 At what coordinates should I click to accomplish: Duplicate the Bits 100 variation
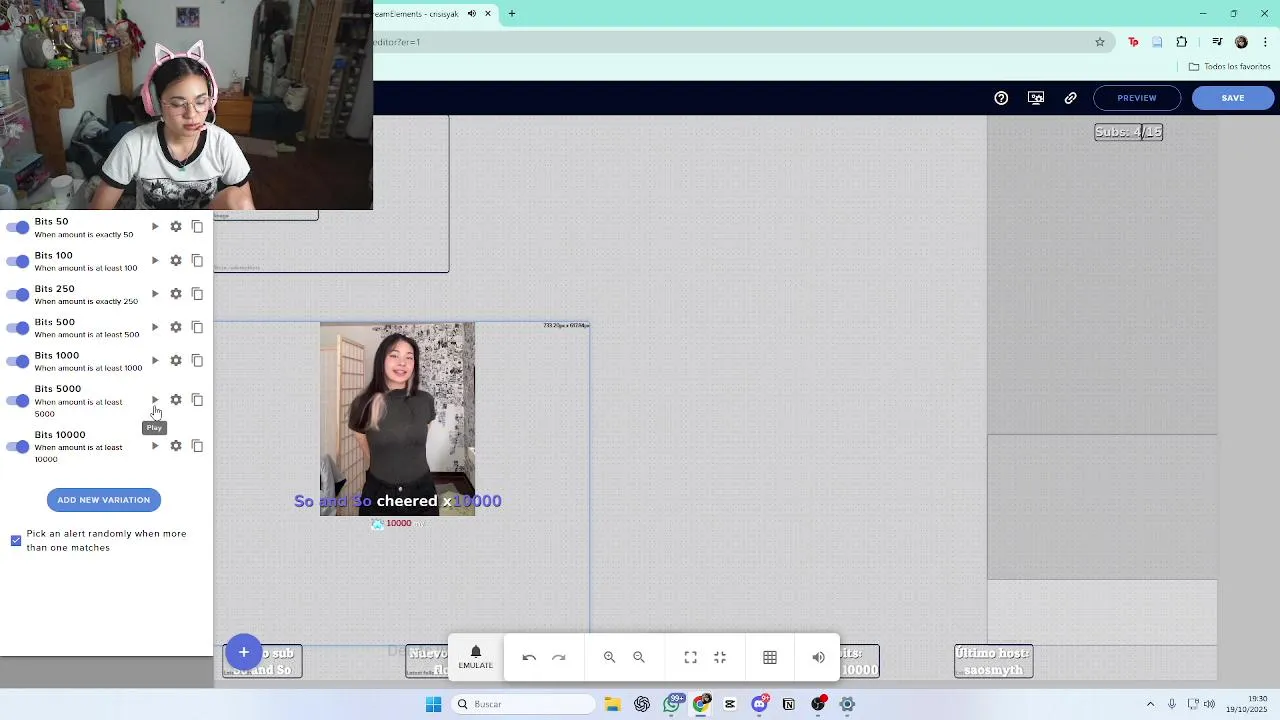pyautogui.click(x=197, y=260)
